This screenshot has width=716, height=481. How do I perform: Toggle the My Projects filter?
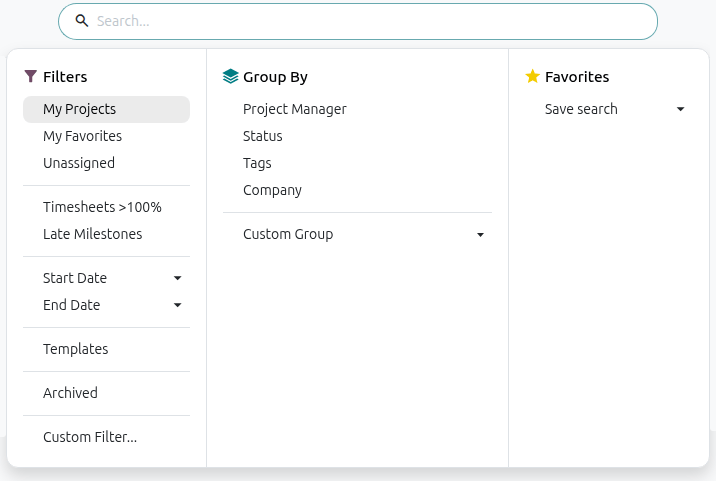(x=106, y=109)
